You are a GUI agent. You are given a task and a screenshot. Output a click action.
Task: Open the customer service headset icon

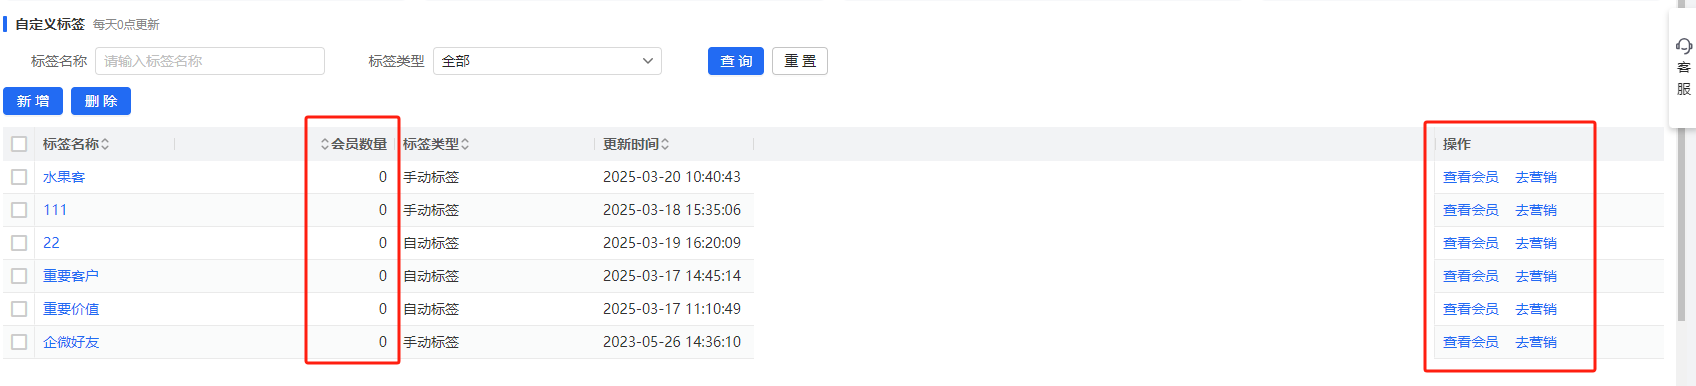(x=1684, y=46)
